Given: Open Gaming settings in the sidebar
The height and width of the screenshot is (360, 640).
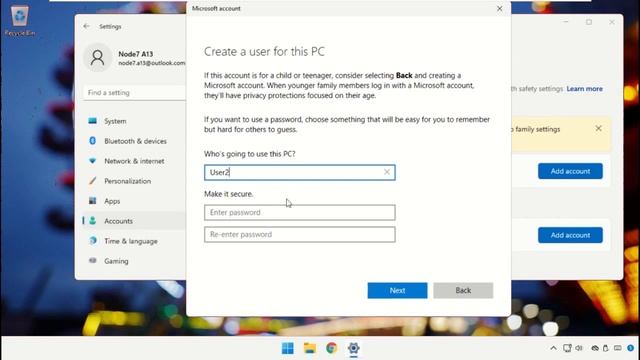Looking at the screenshot, I should (x=116, y=261).
